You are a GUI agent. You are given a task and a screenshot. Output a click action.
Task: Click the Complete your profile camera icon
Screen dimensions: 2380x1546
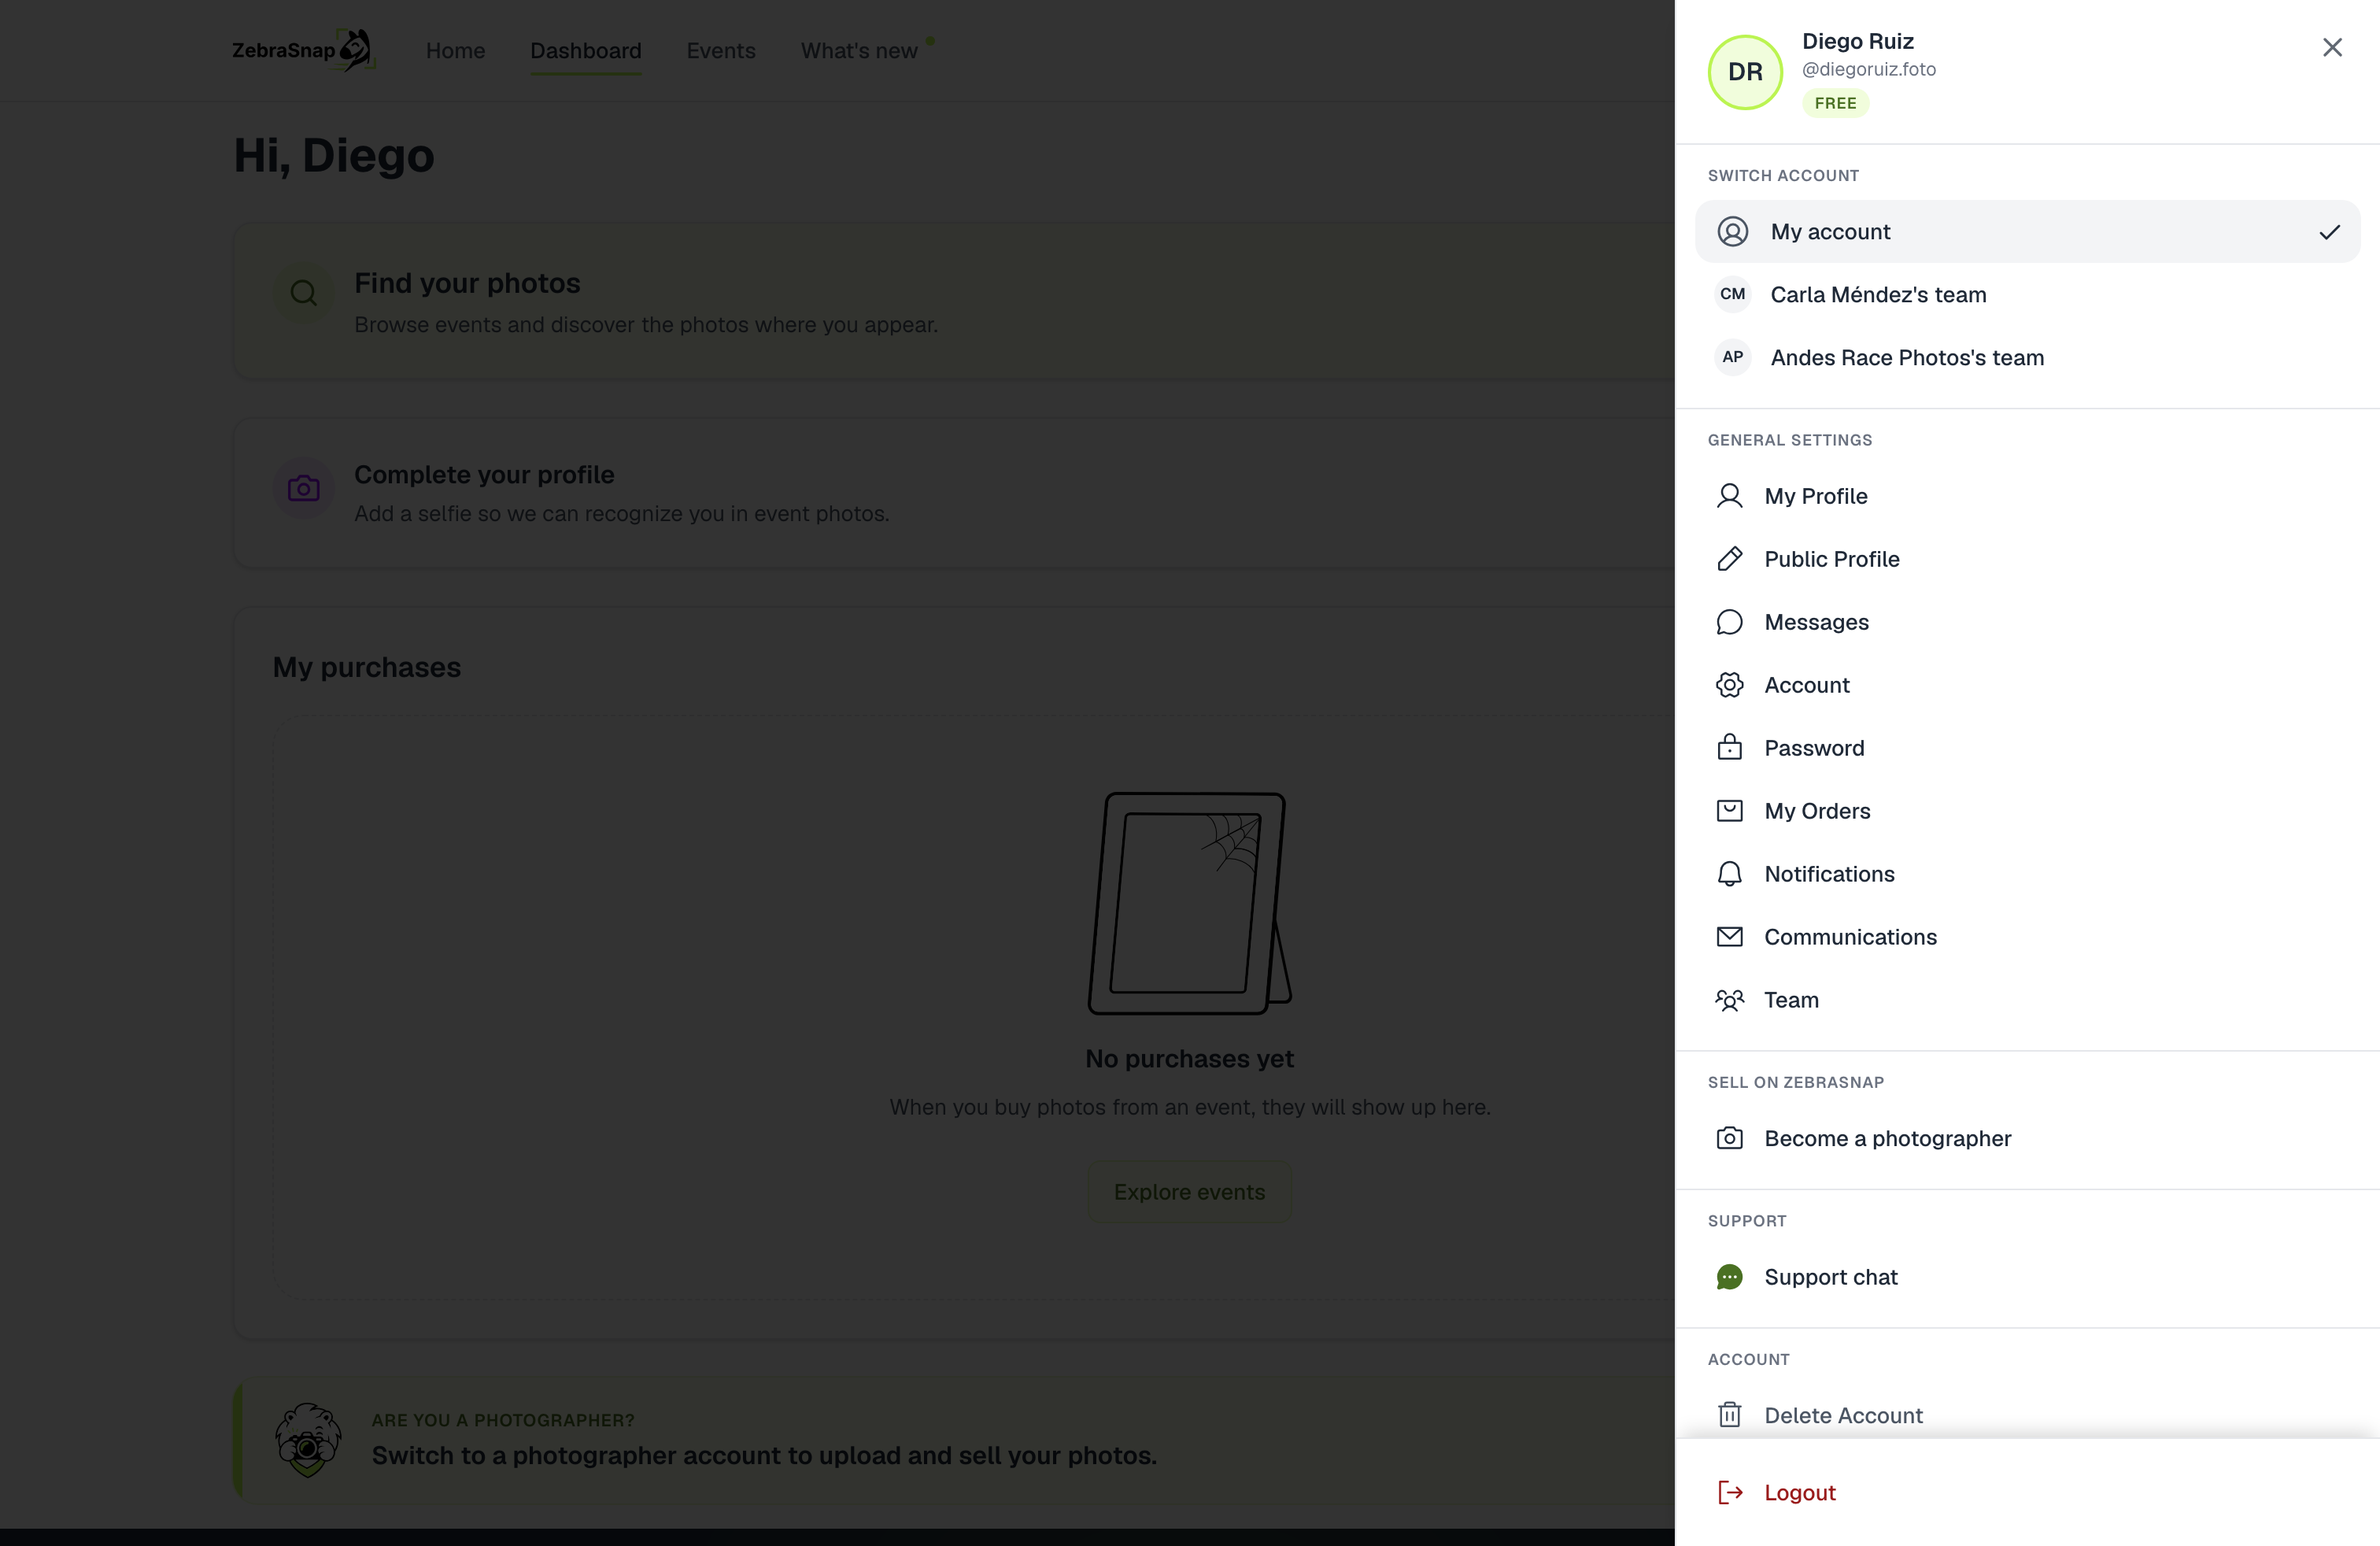(x=304, y=488)
